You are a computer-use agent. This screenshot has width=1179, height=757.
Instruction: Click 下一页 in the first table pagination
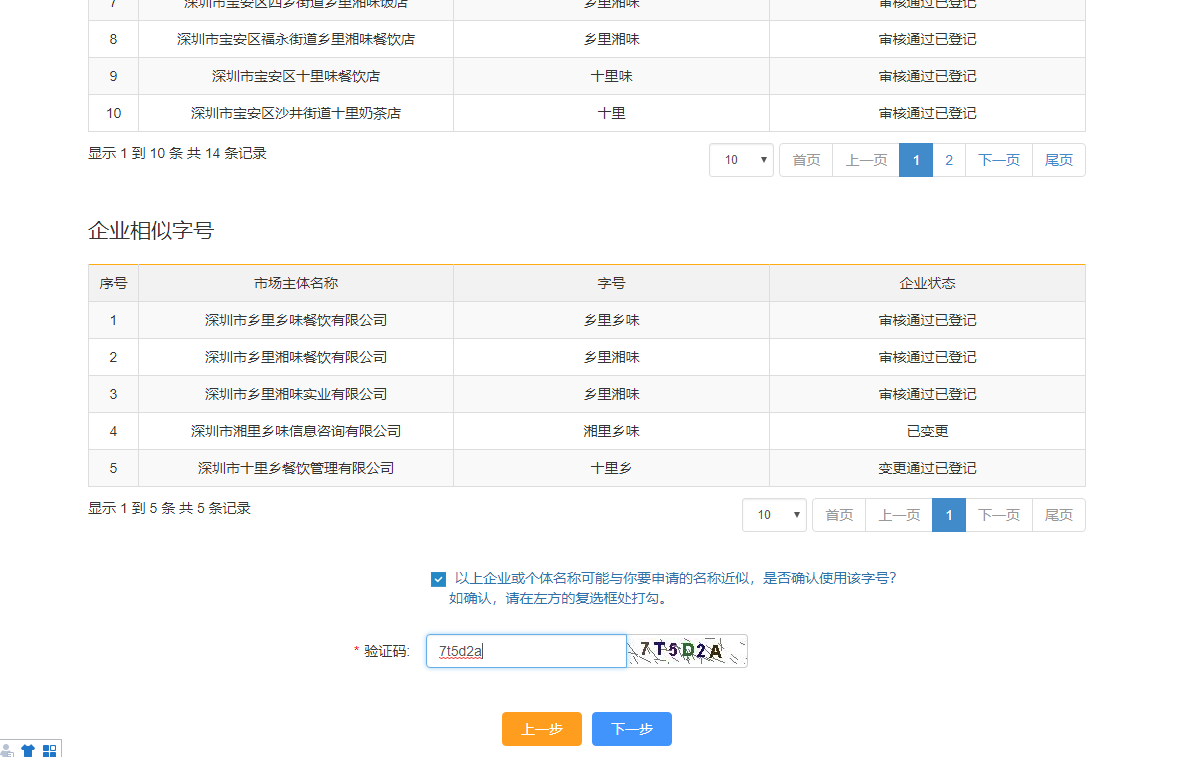[997, 159]
